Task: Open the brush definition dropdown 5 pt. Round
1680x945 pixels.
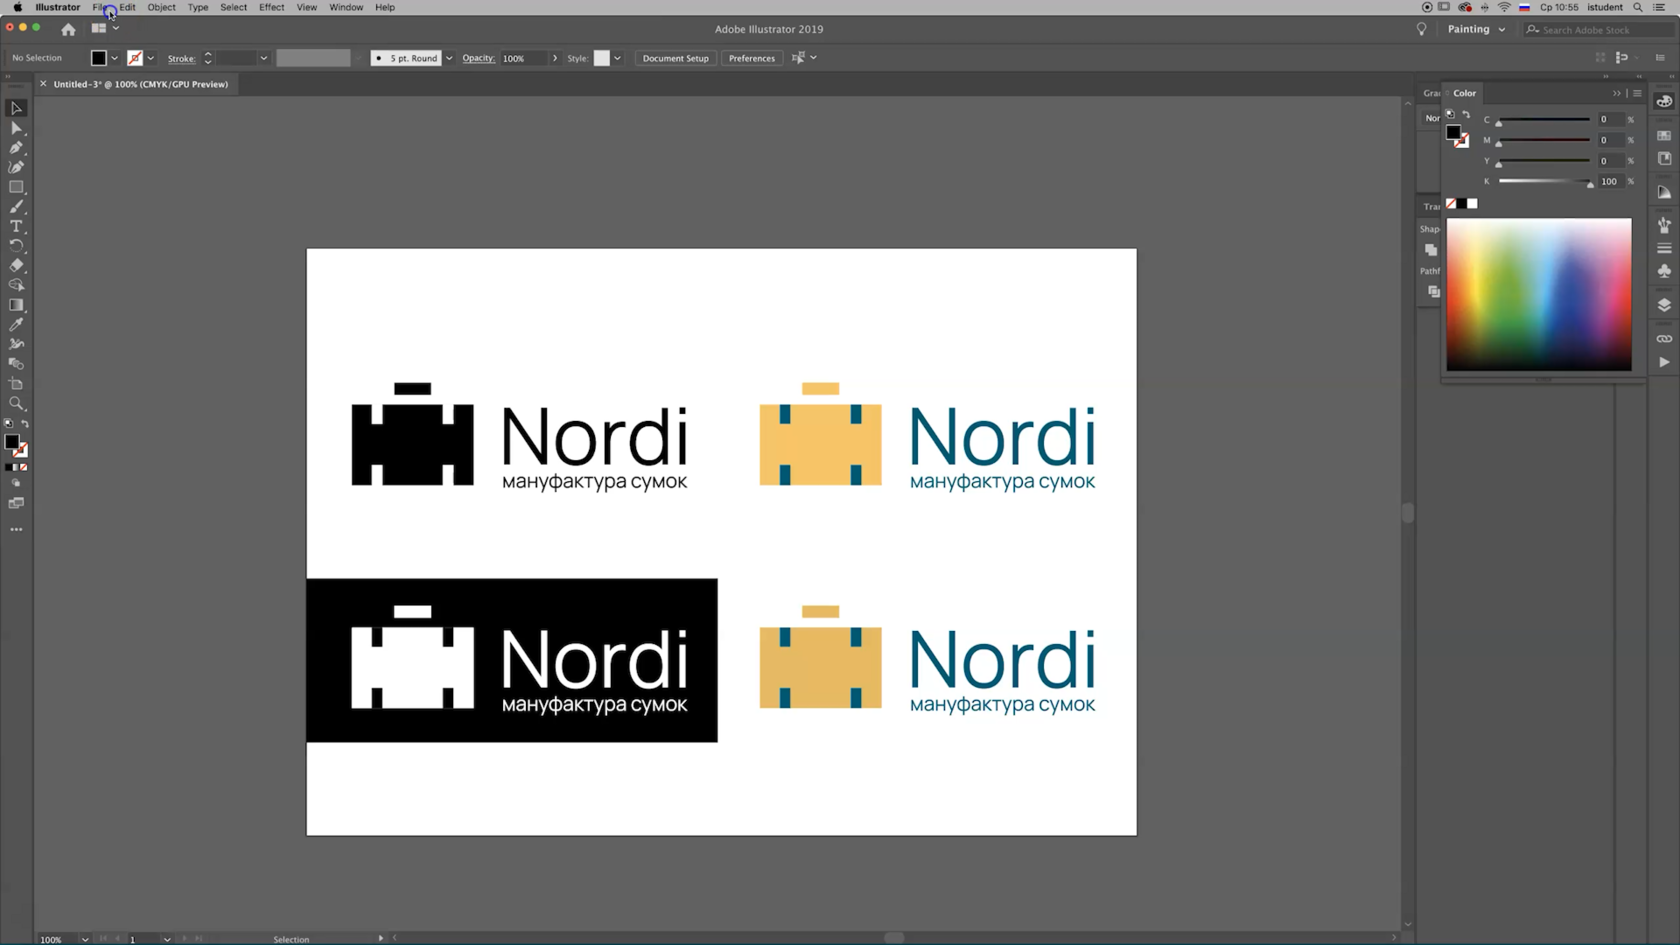Action: 449,58
